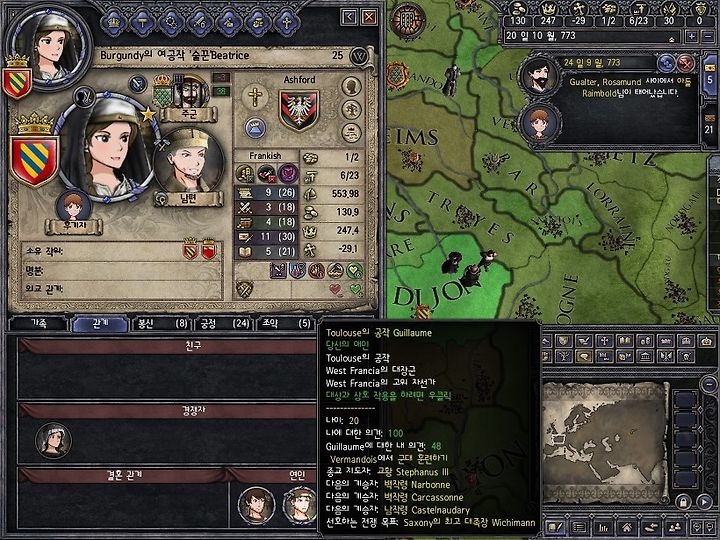Switch to the 봉신 (8) vassals tab
The width and height of the screenshot is (720, 540).
(160, 324)
